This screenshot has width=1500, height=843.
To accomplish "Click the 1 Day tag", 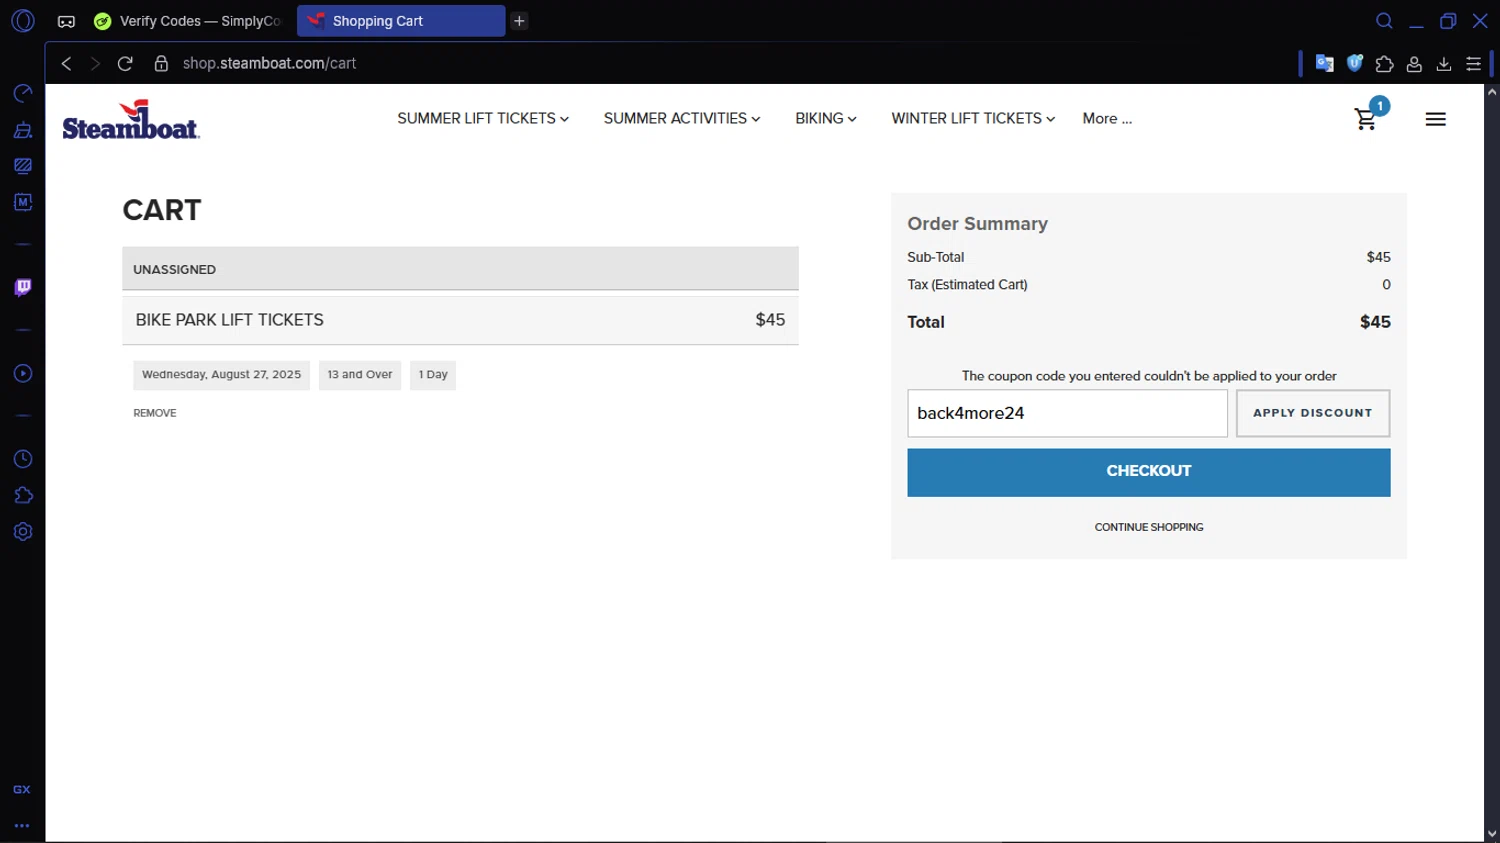I will [x=433, y=375].
